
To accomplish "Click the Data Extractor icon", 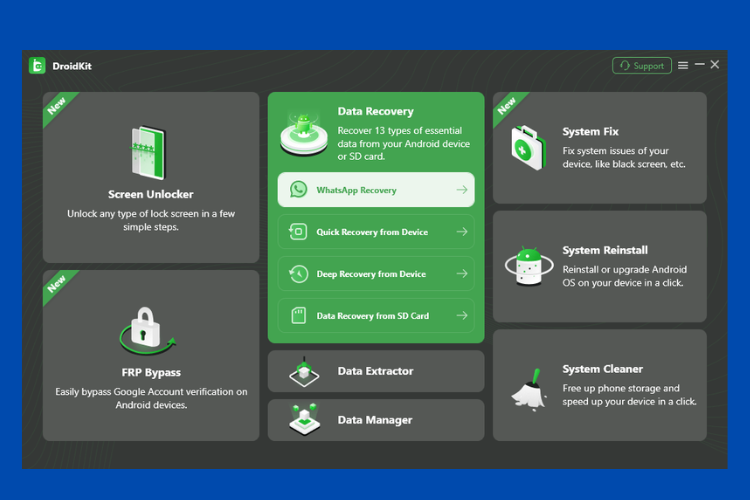I will (304, 372).
